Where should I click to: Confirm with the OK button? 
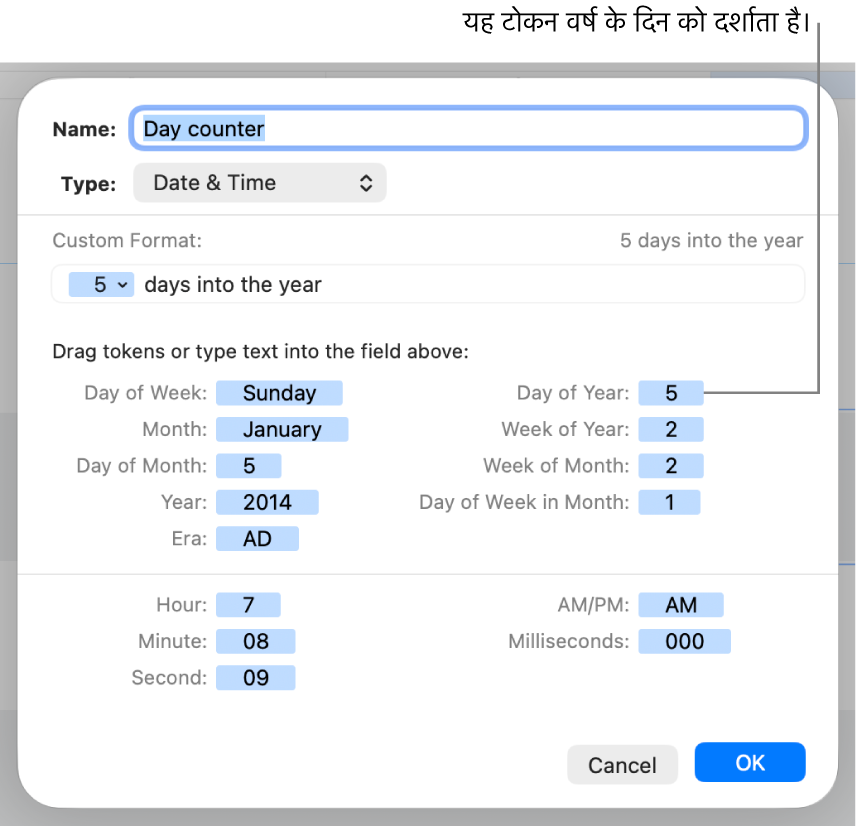point(750,763)
